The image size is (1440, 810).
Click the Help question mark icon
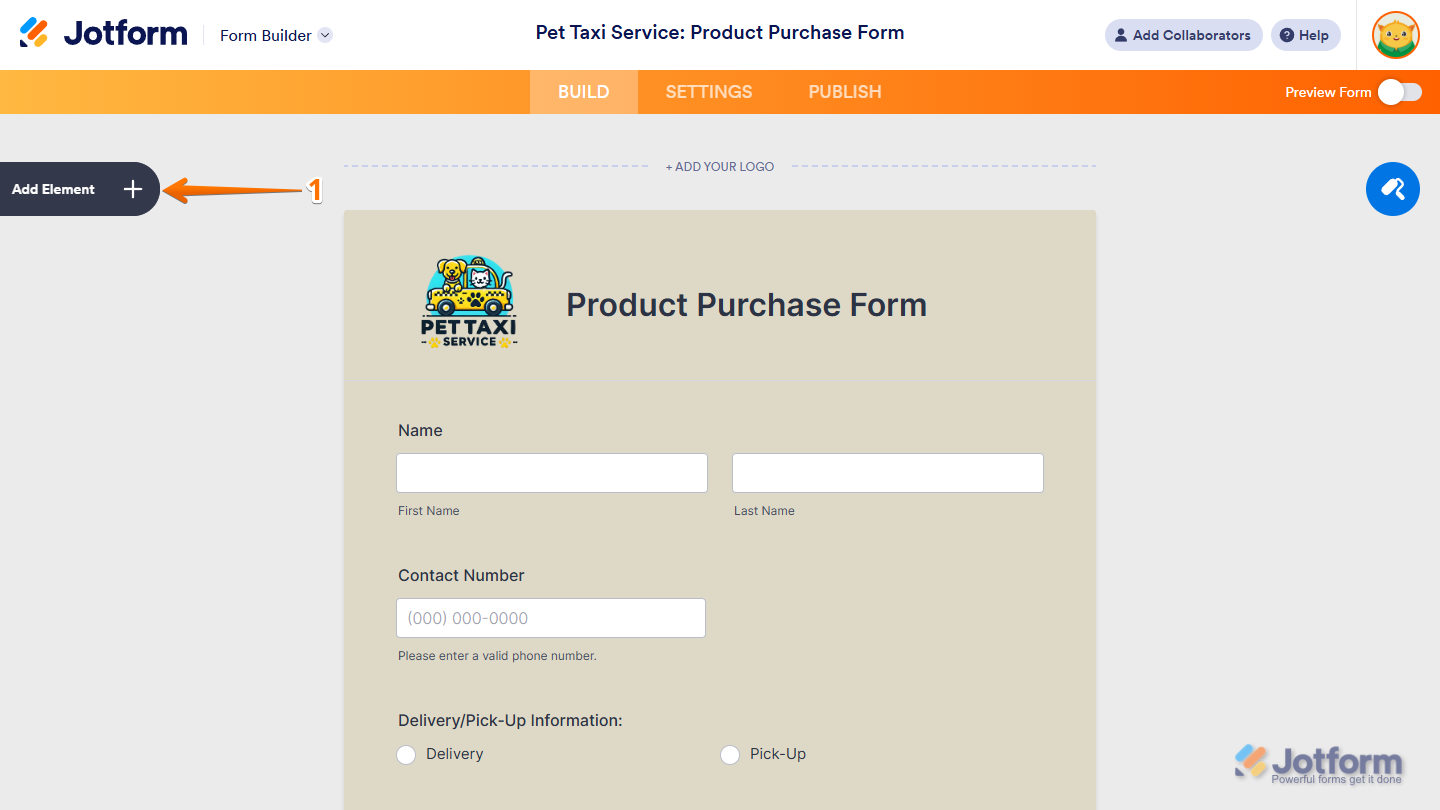(x=1287, y=35)
